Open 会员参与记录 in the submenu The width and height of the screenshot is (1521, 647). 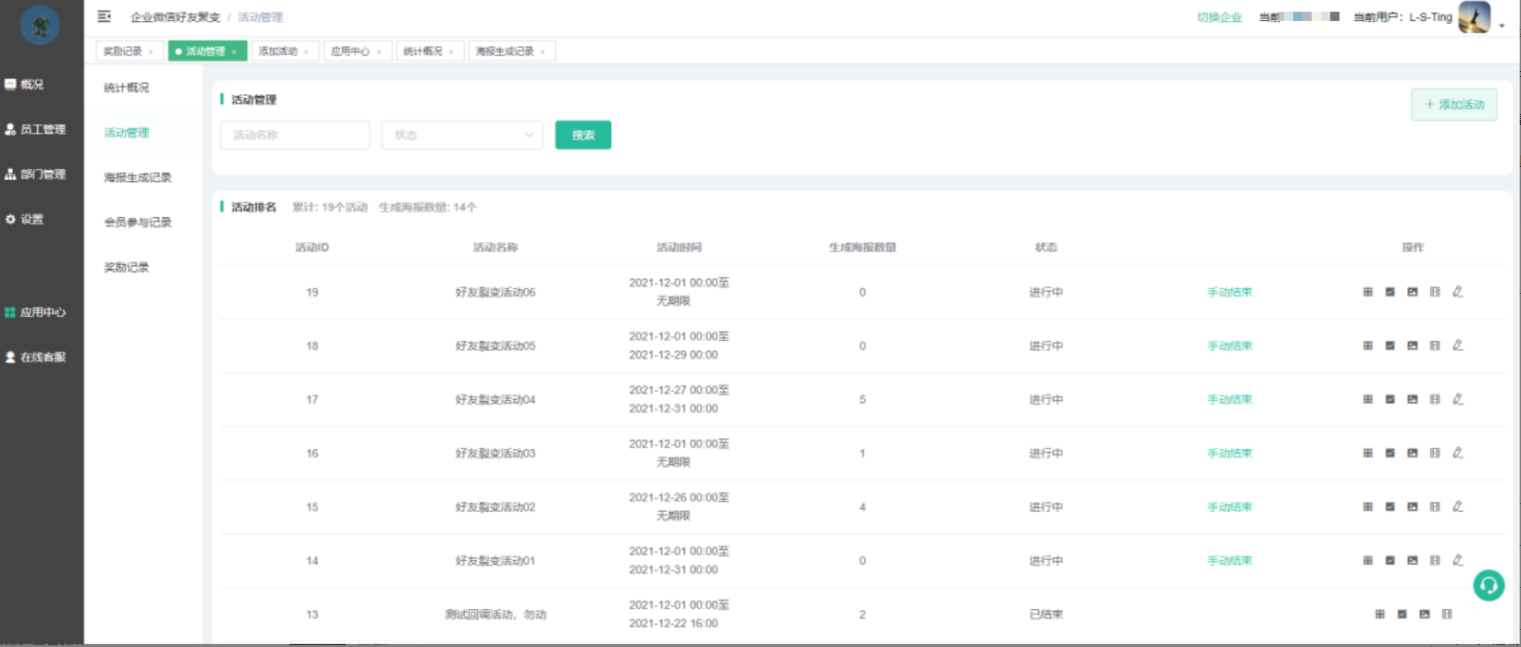click(x=138, y=222)
